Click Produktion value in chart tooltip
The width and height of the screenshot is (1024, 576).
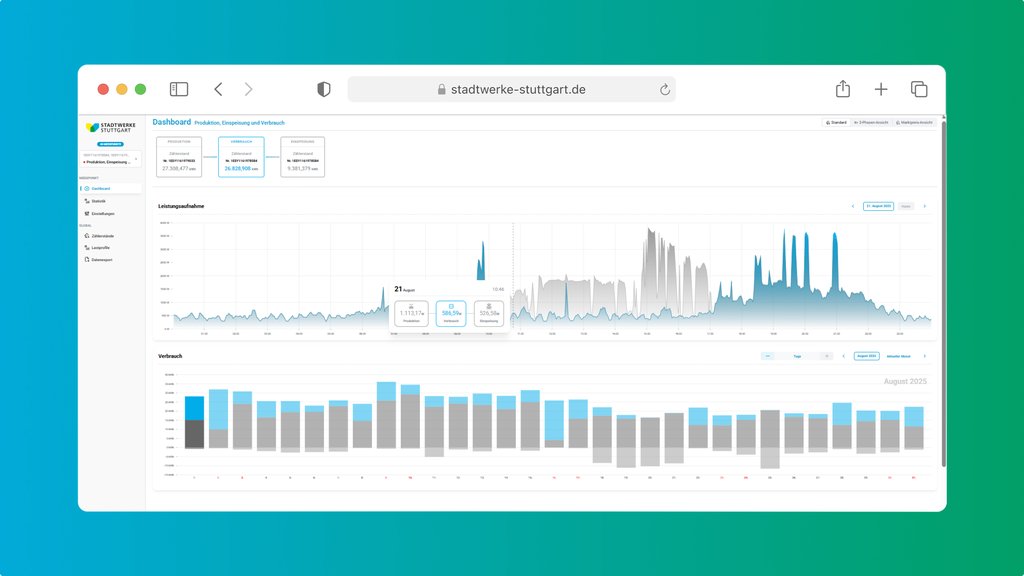pos(411,313)
